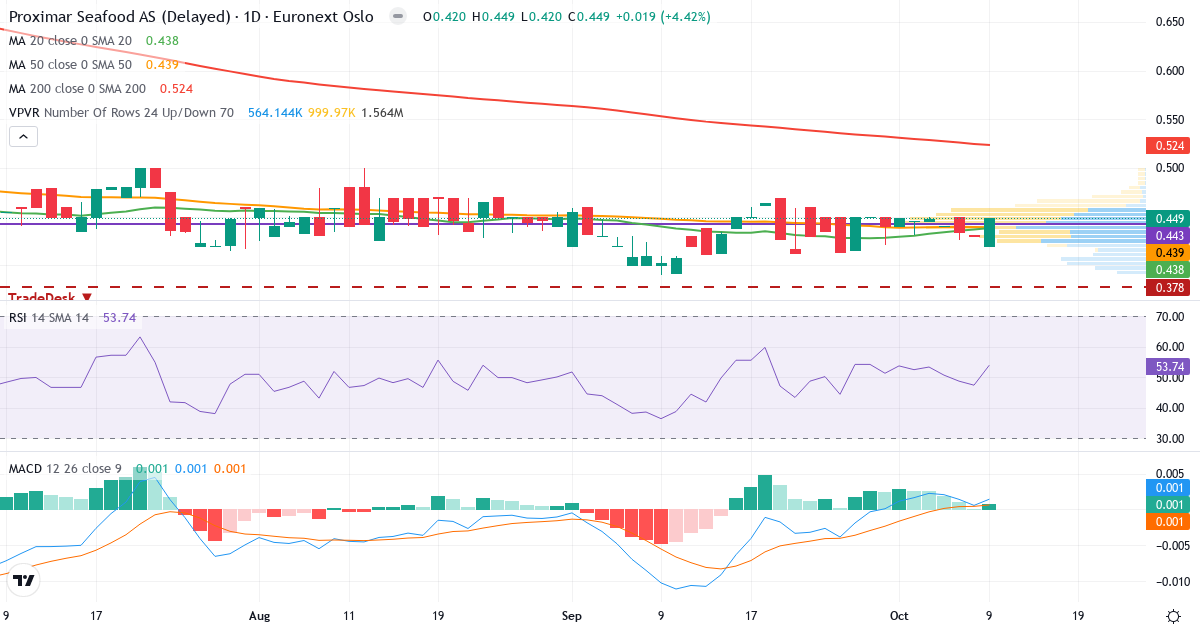Click the green 0.438 MA 20 axis label

pyautogui.click(x=1166, y=270)
